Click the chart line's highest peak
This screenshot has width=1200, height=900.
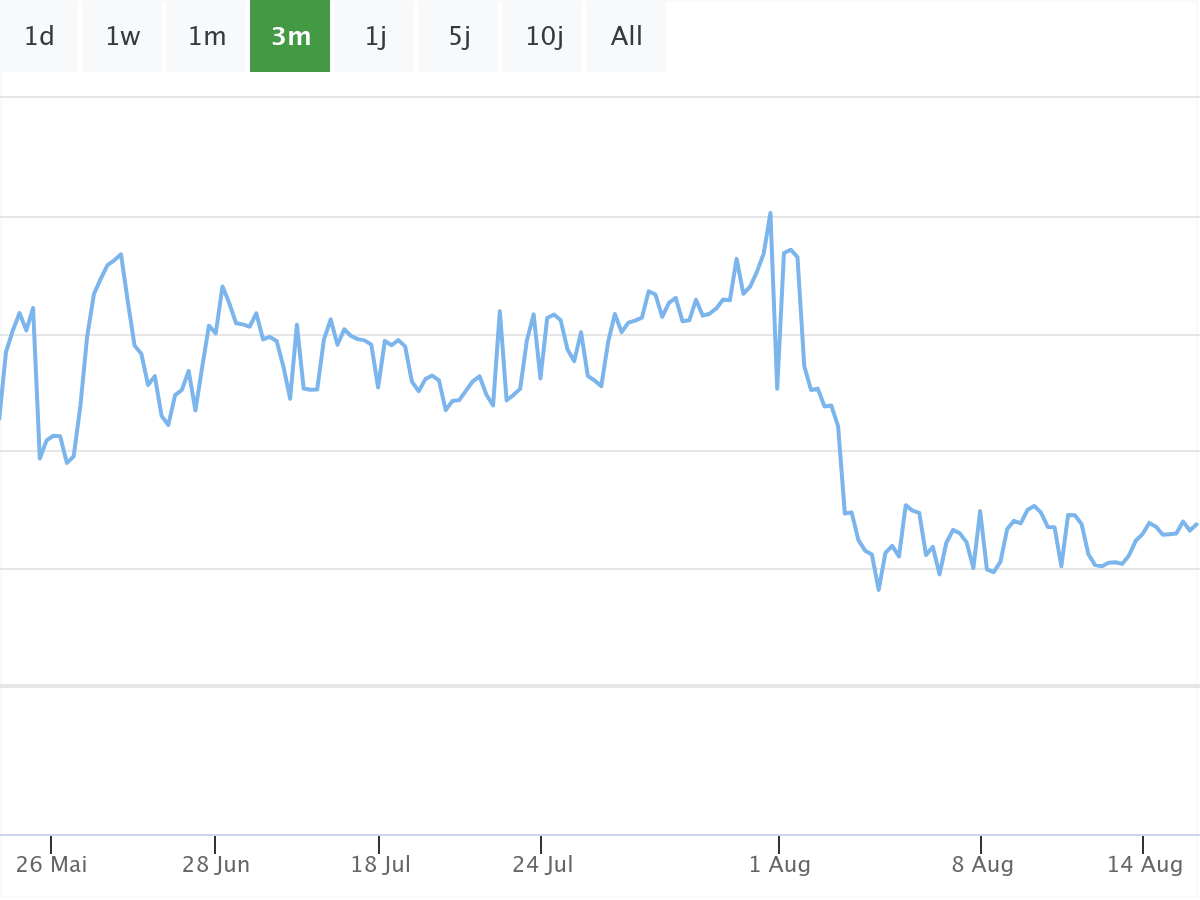pyautogui.click(x=770, y=213)
